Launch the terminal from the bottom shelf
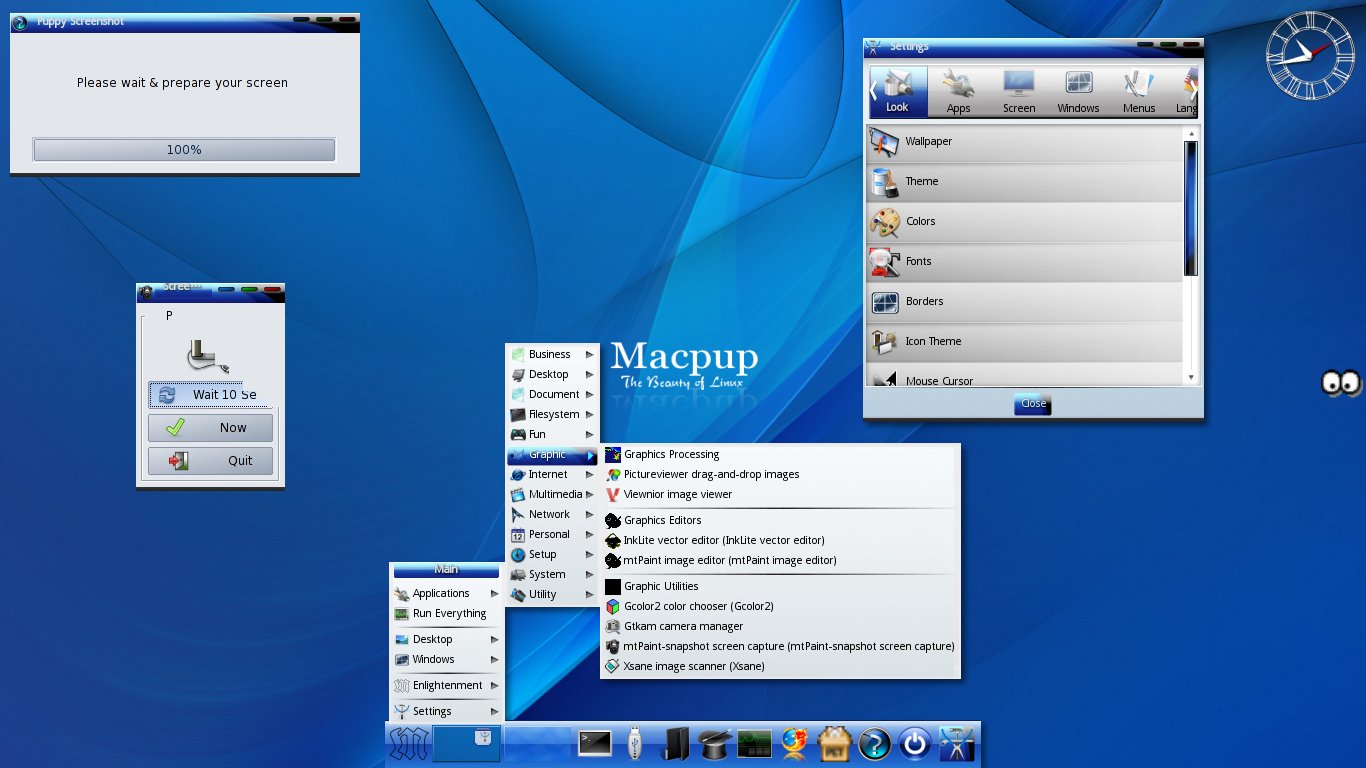 595,743
